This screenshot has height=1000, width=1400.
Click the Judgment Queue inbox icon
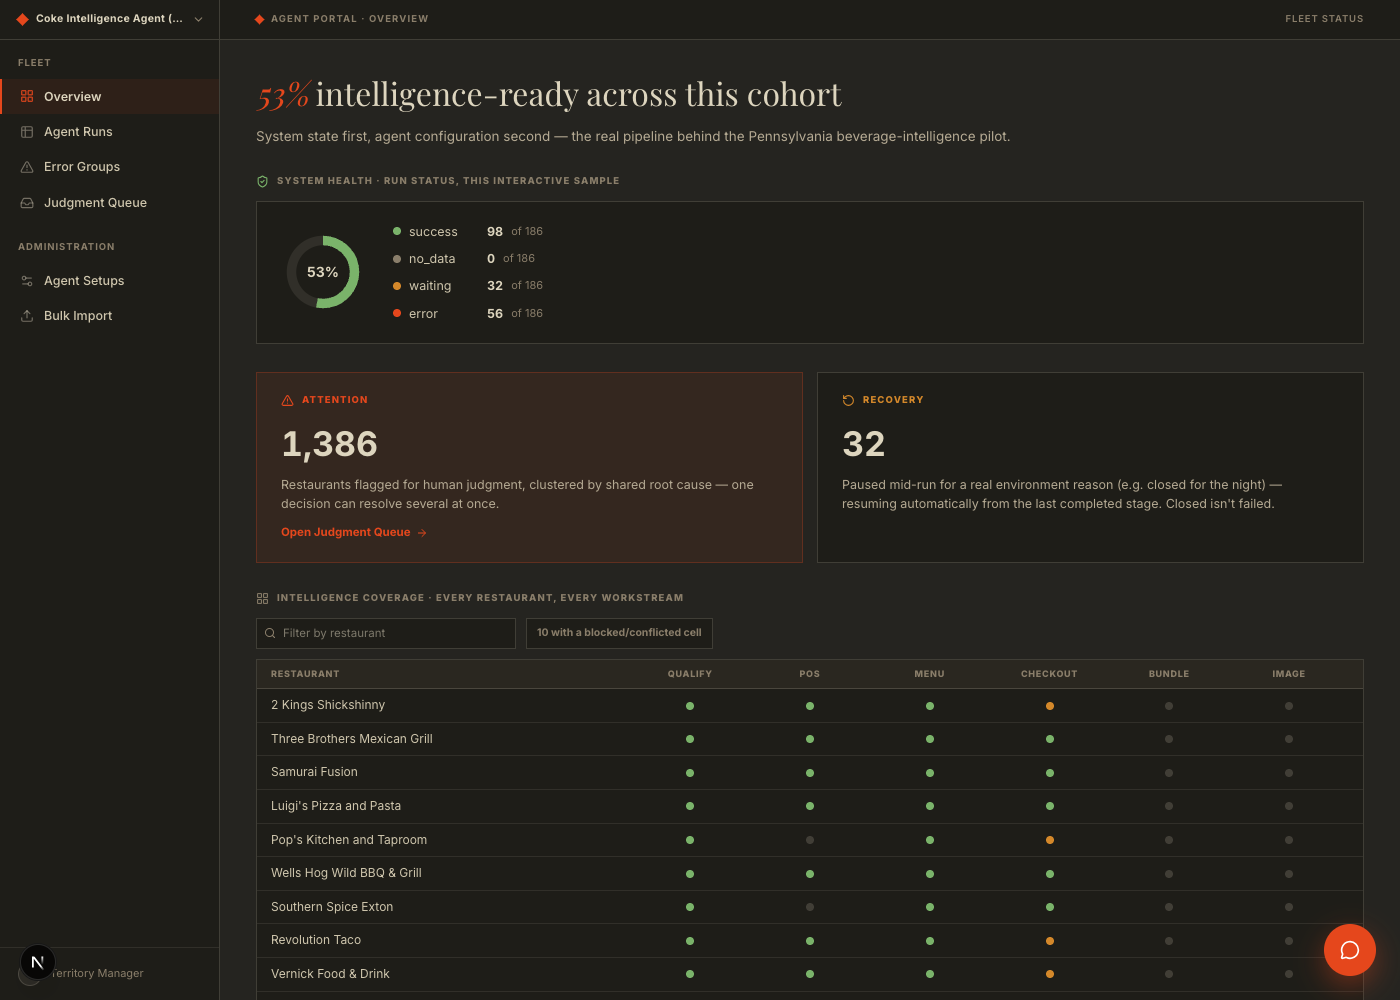coord(27,202)
